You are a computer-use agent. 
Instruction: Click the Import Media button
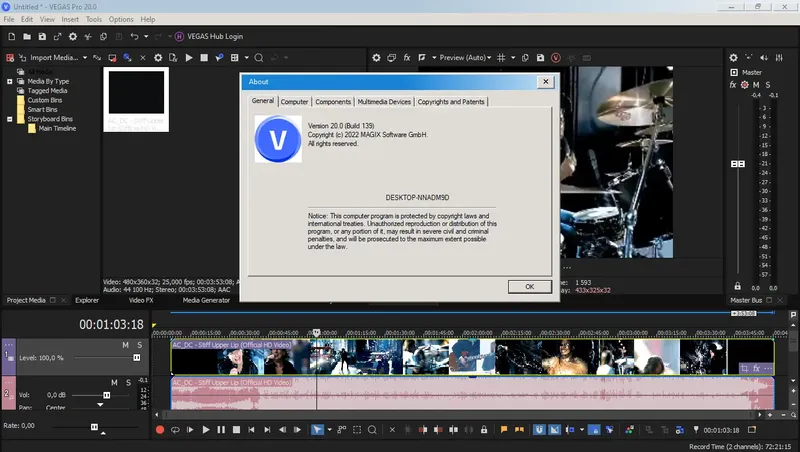[48, 58]
